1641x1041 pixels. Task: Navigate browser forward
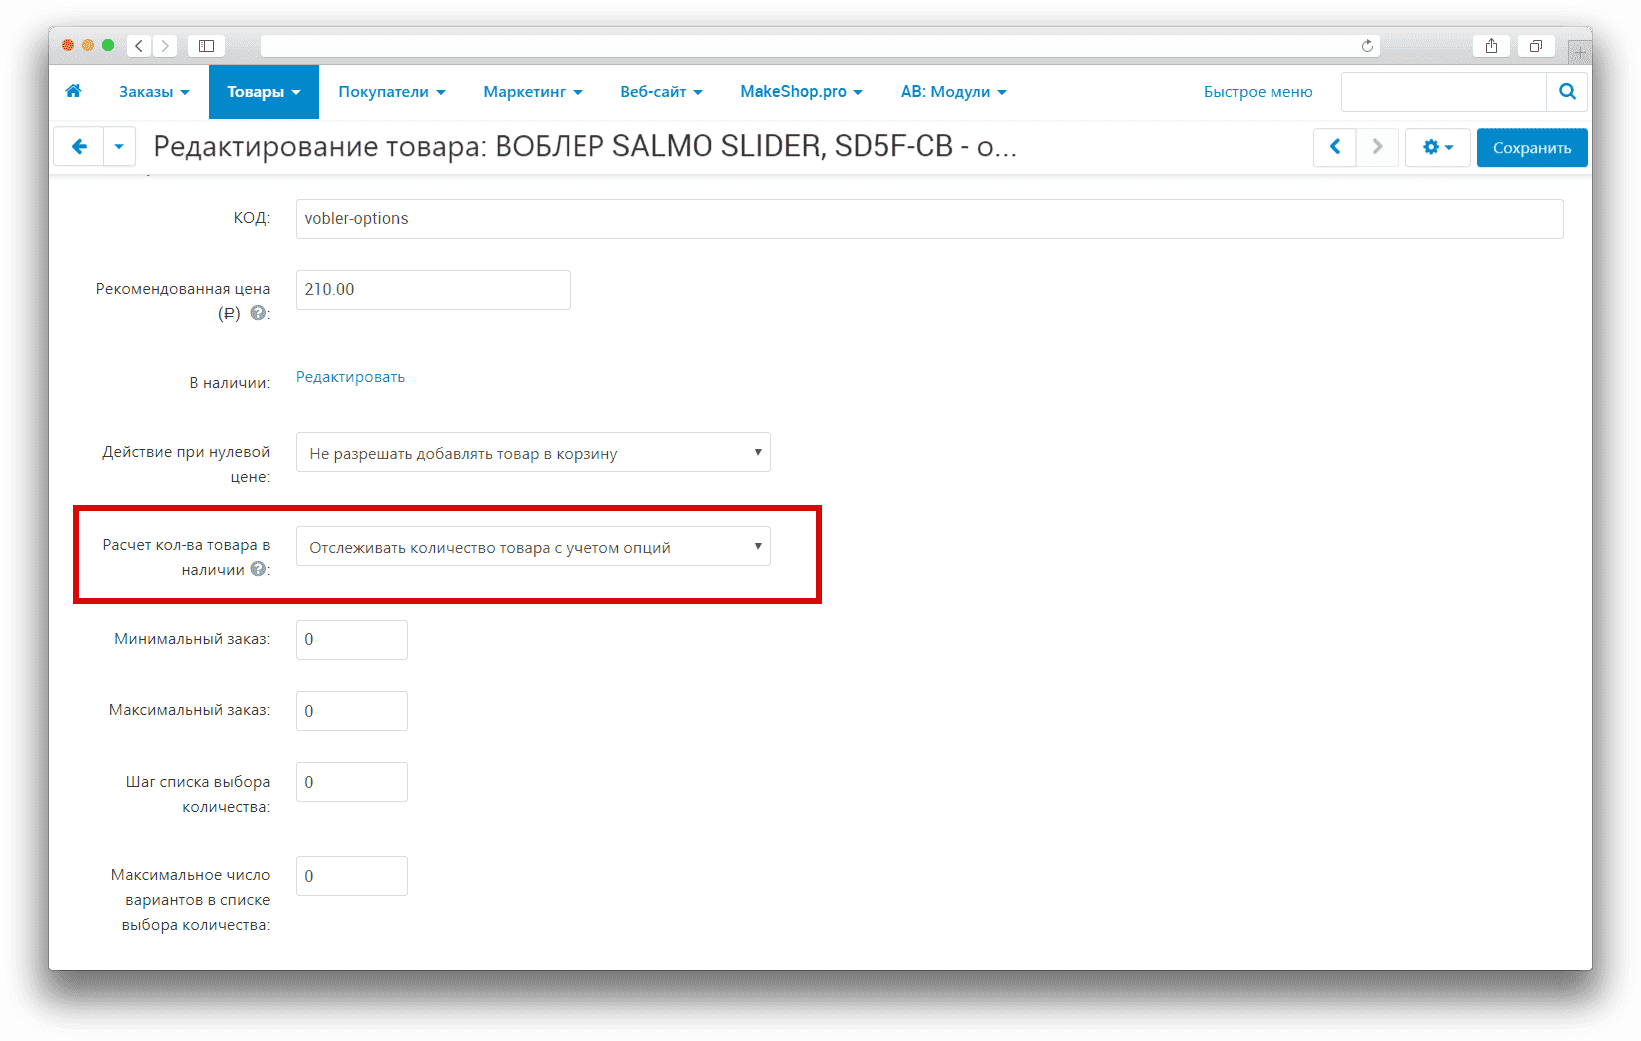pyautogui.click(x=165, y=46)
